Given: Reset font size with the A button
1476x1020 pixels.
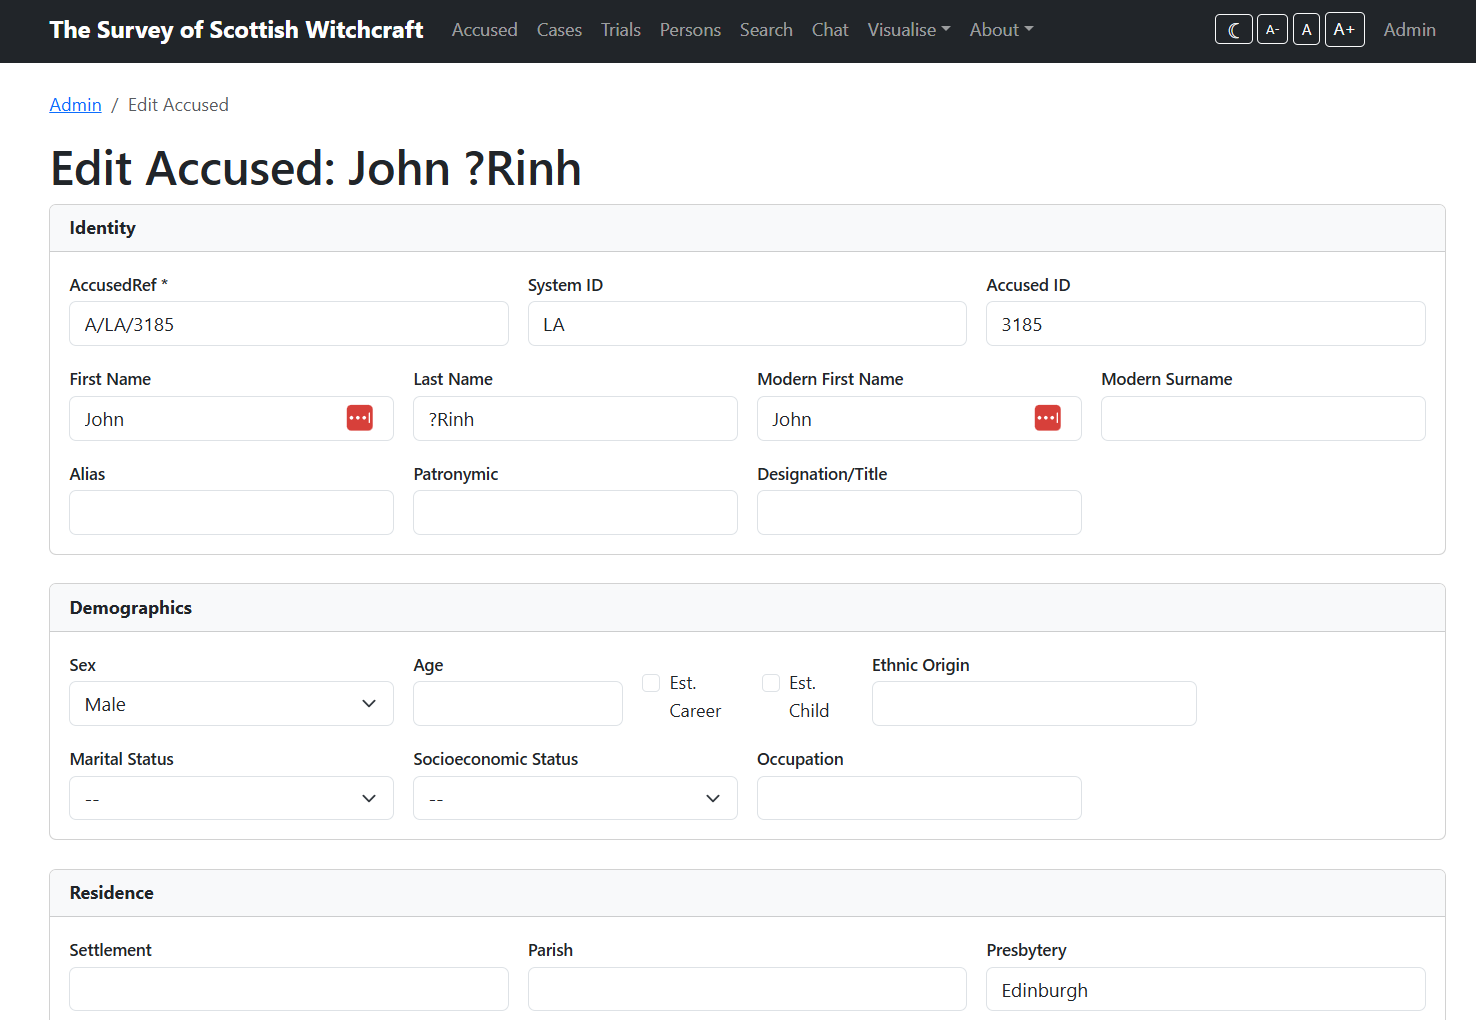Looking at the screenshot, I should pyautogui.click(x=1306, y=30).
